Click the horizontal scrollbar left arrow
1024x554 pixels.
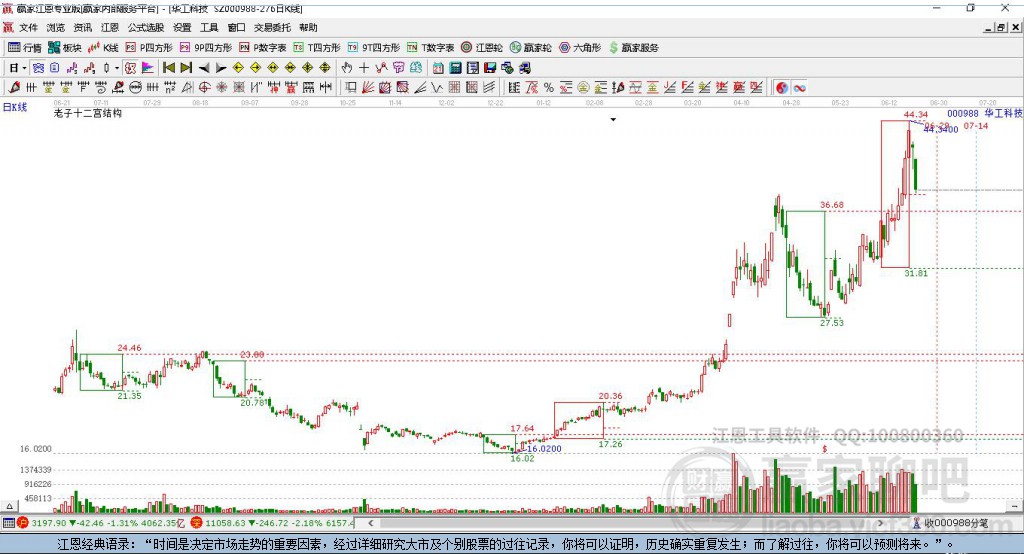tap(371, 523)
